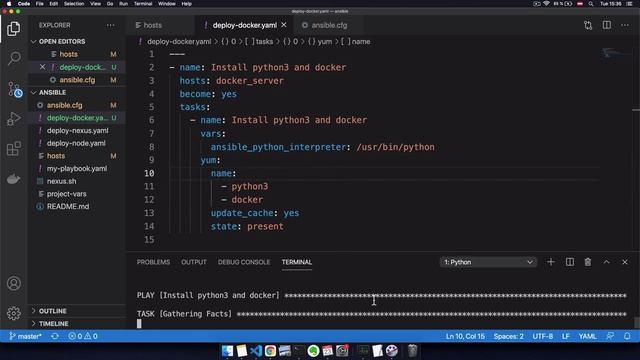Split the terminal panel
The width and height of the screenshot is (640, 360).
(x=570, y=262)
